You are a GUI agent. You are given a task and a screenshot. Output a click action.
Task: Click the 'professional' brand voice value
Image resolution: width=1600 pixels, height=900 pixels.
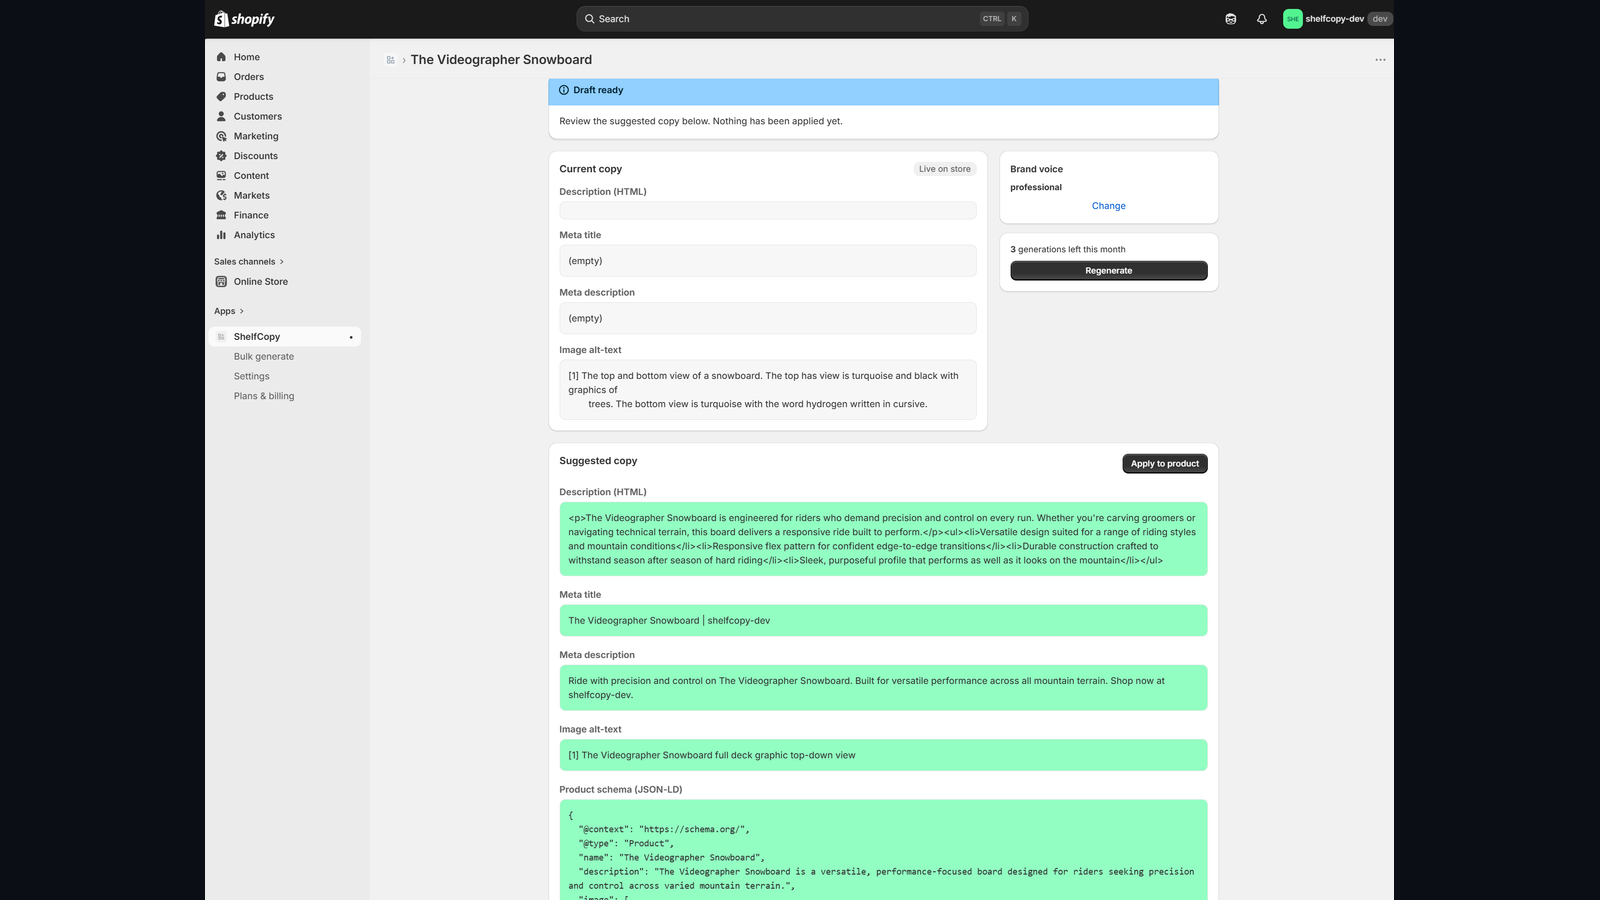pos(1036,188)
